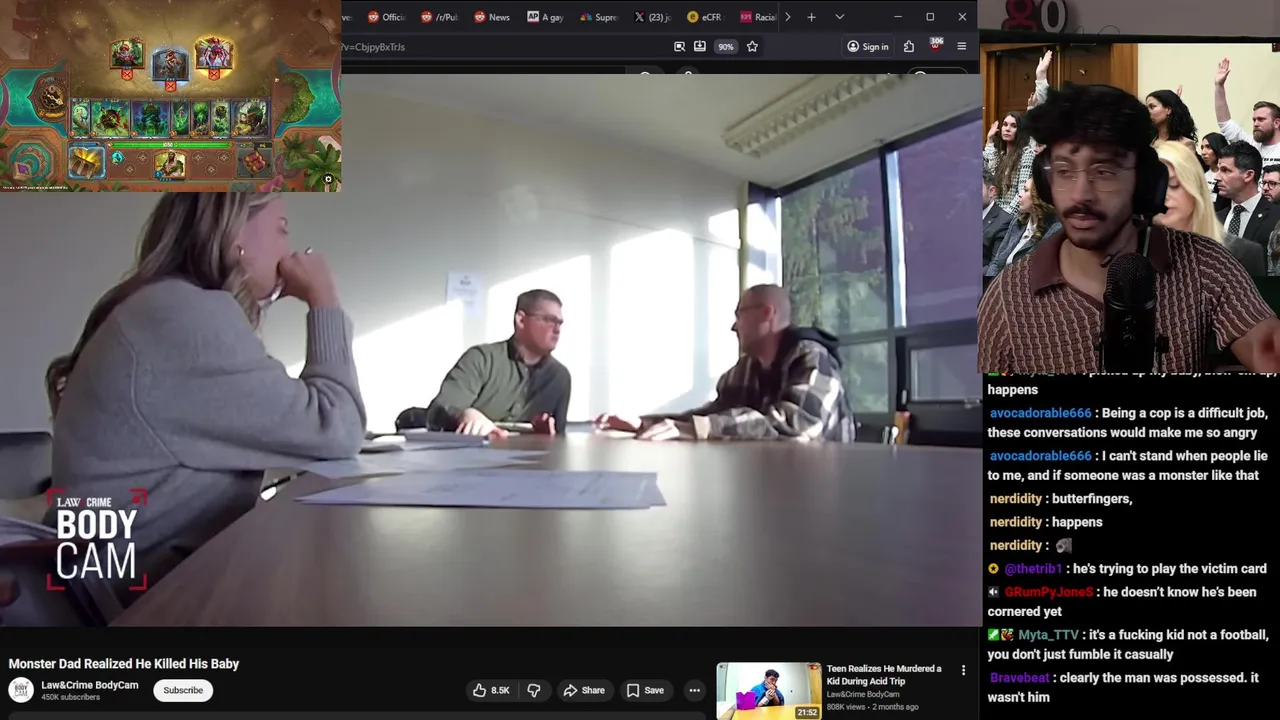1280x720 pixels.
Task: Switch to the eCFR tab
Action: [705, 17]
